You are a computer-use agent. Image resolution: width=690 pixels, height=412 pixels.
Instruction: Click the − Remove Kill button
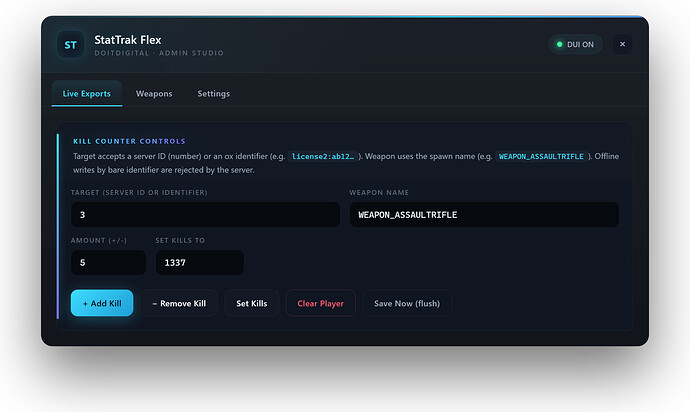tap(179, 303)
